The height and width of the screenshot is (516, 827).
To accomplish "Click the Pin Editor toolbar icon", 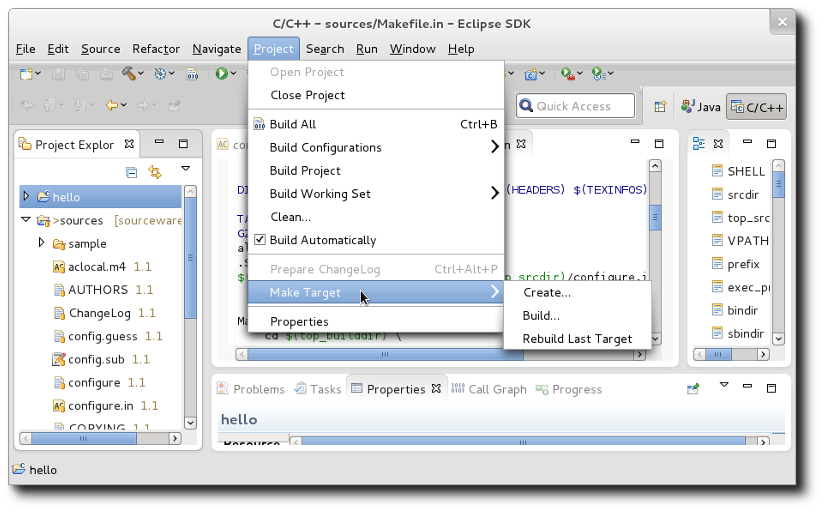I will pos(174,106).
